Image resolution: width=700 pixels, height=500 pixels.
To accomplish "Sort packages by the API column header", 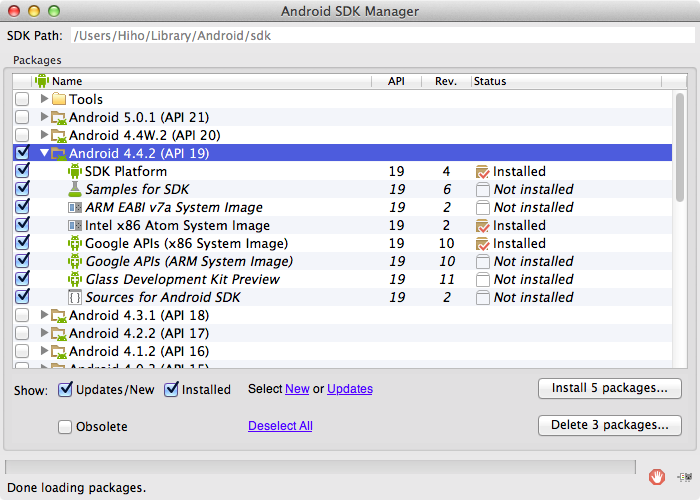I will click(396, 81).
